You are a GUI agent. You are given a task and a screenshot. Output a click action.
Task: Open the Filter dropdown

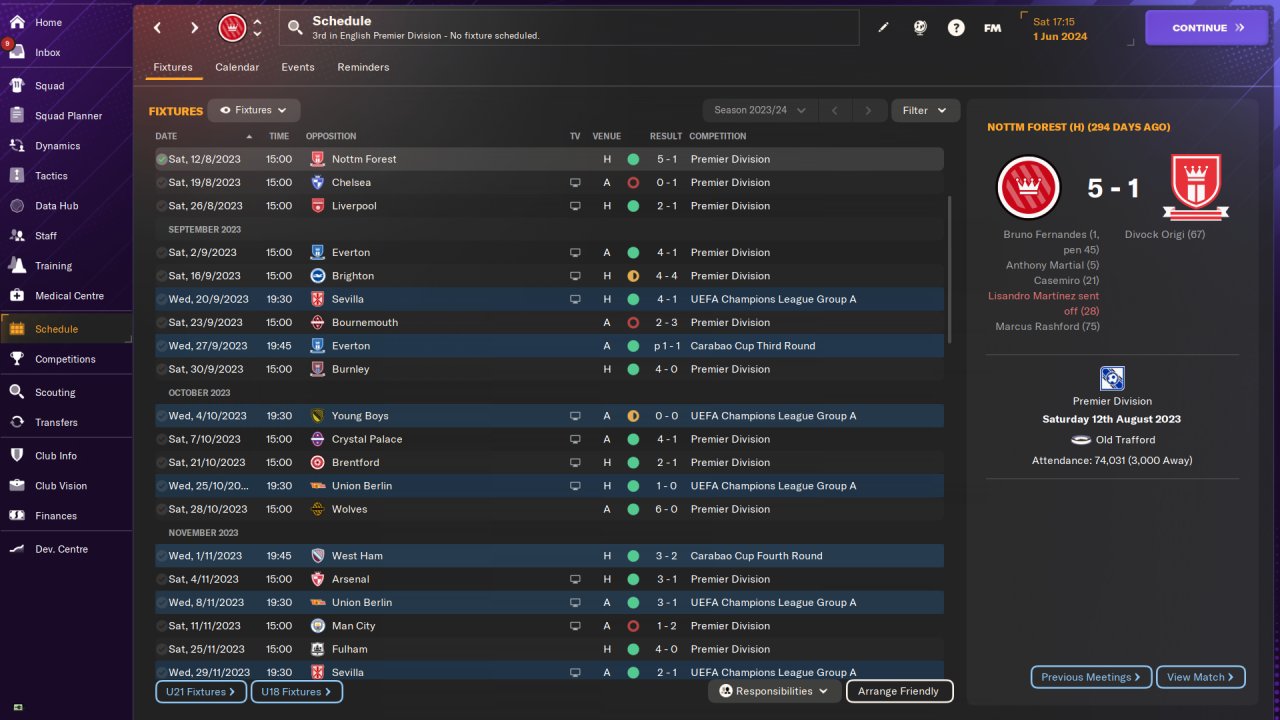point(925,111)
